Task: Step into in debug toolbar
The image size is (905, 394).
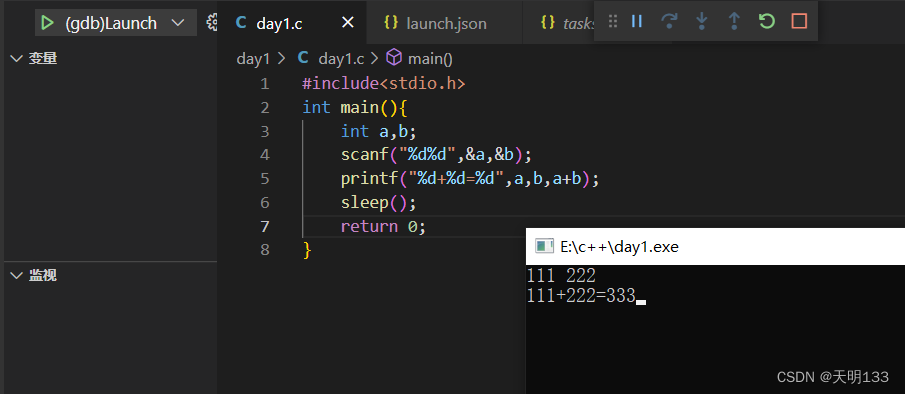Action: pyautogui.click(x=702, y=21)
